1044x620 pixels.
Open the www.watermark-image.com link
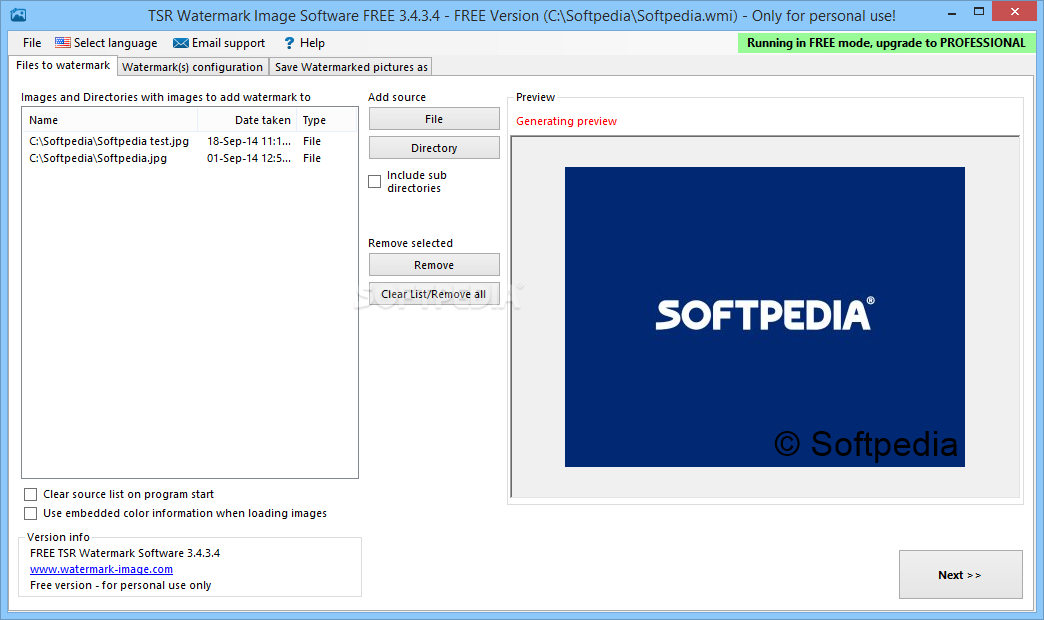point(101,569)
